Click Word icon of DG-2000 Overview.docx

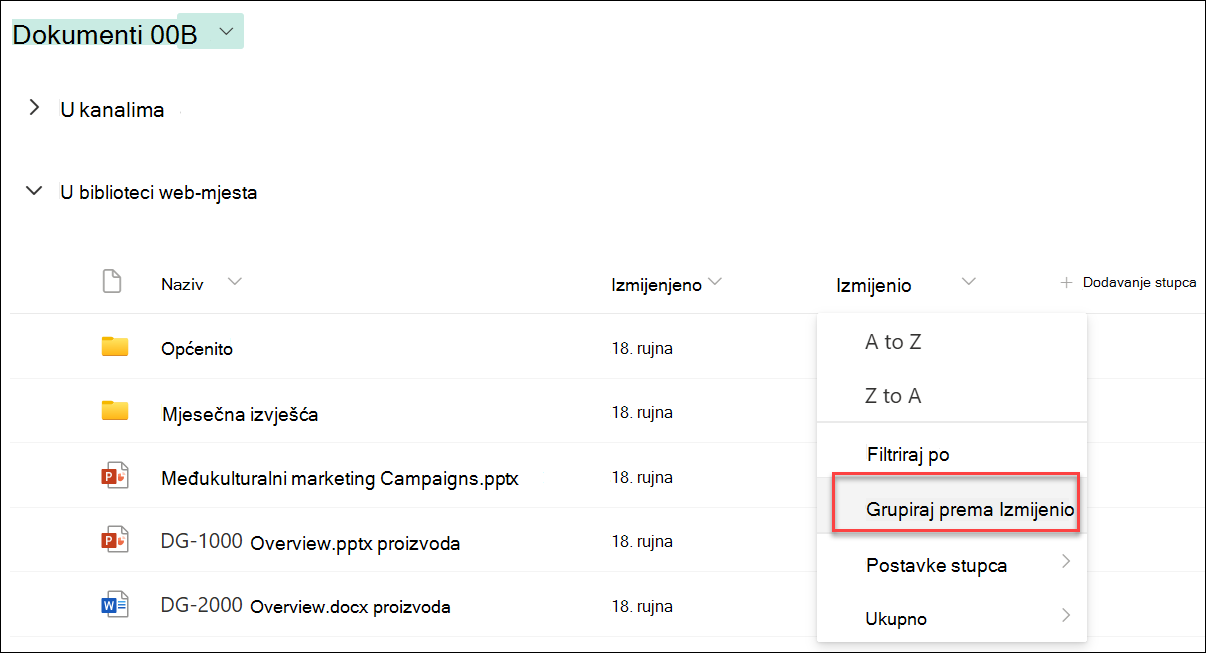tap(115, 605)
